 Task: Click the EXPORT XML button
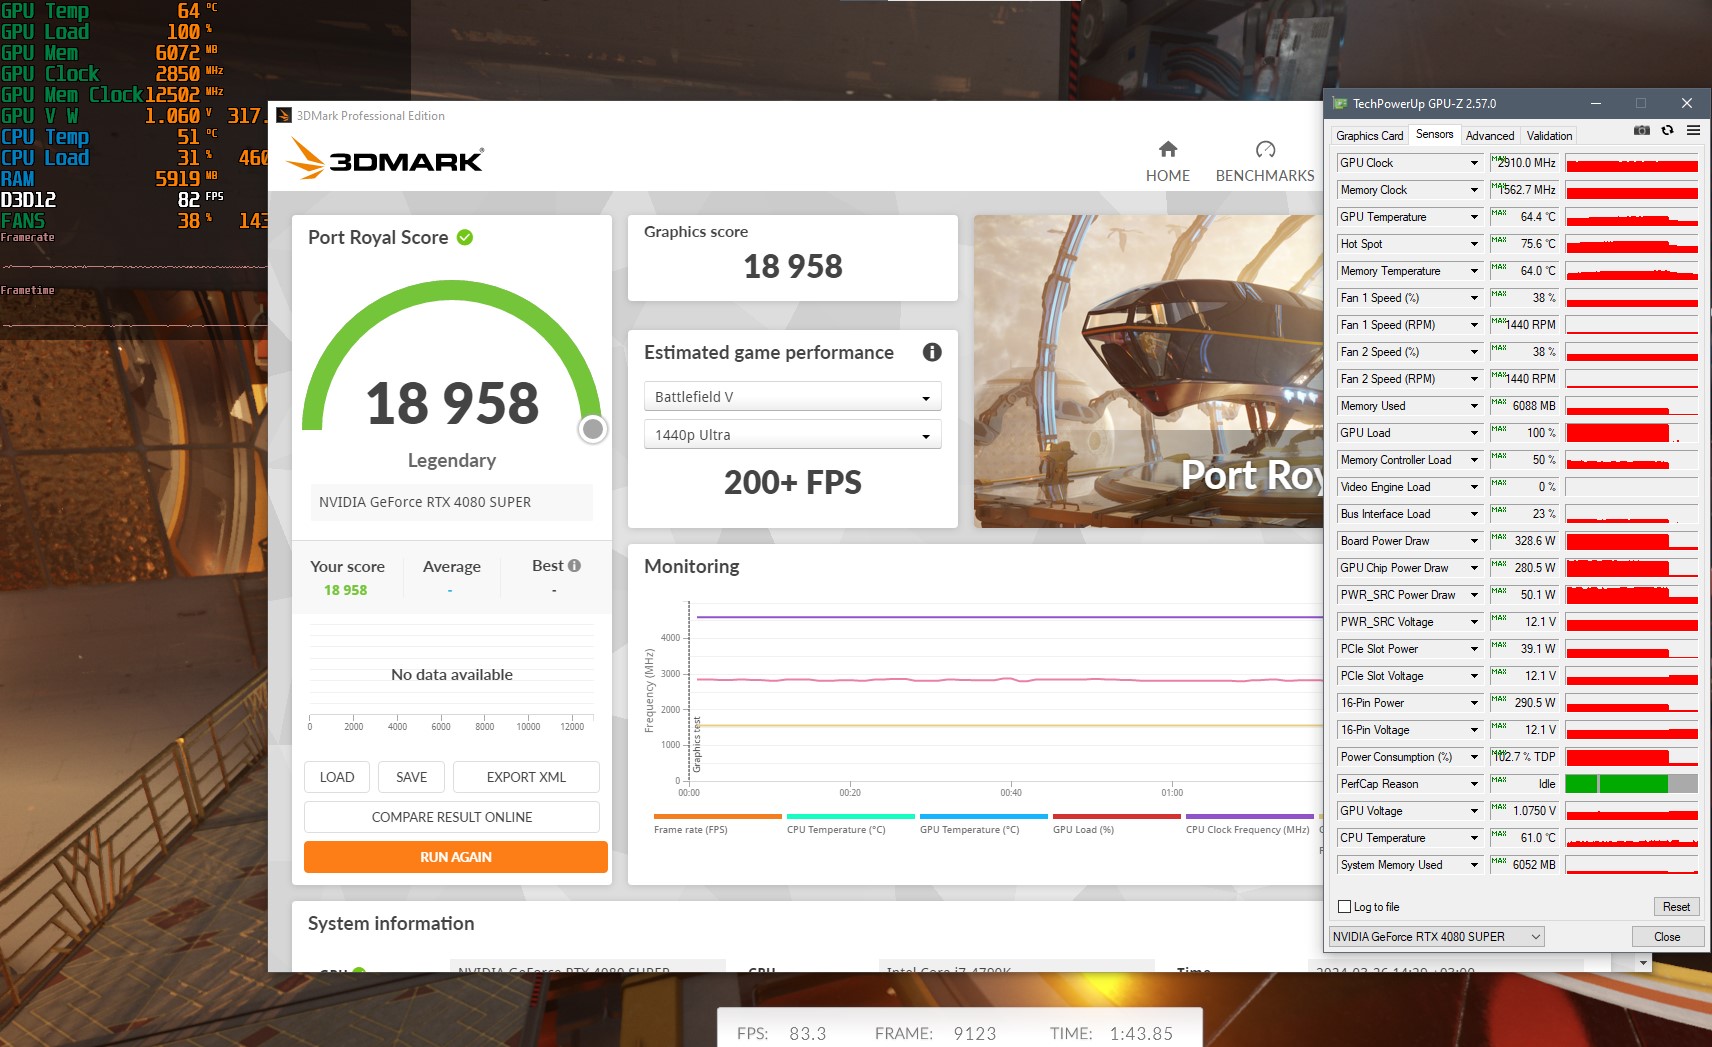click(526, 777)
